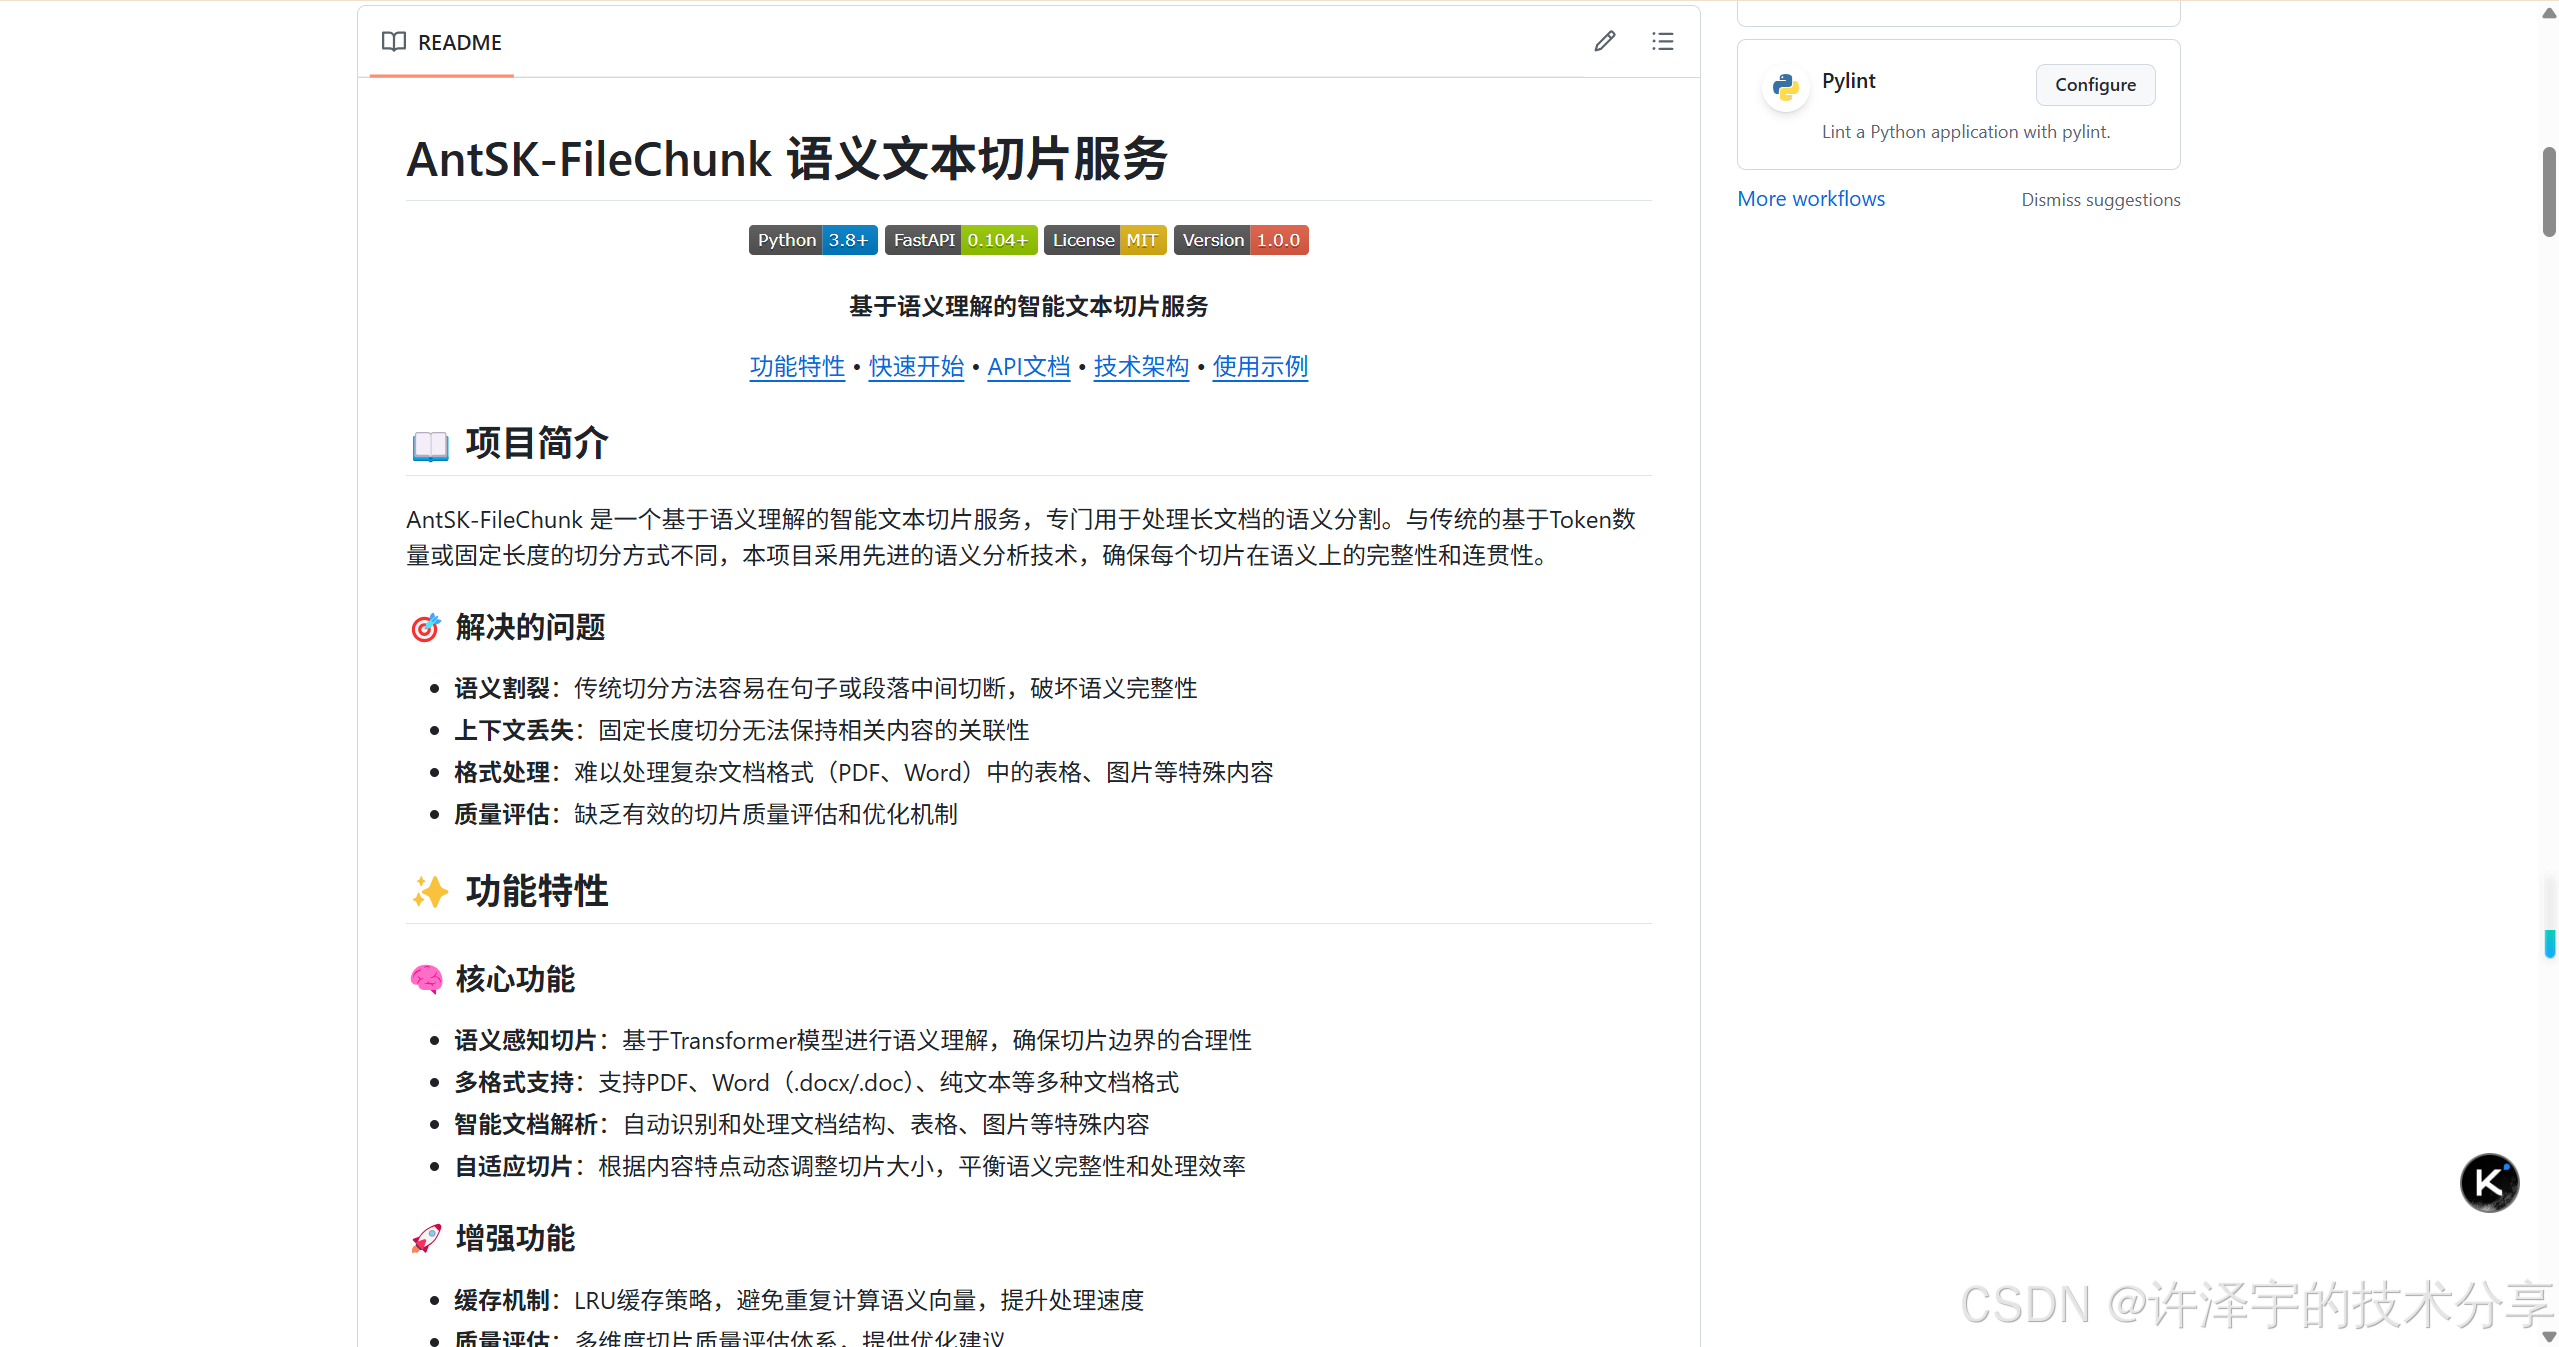Click the 核心功能 heading text
2559x1347 pixels.
tap(515, 979)
